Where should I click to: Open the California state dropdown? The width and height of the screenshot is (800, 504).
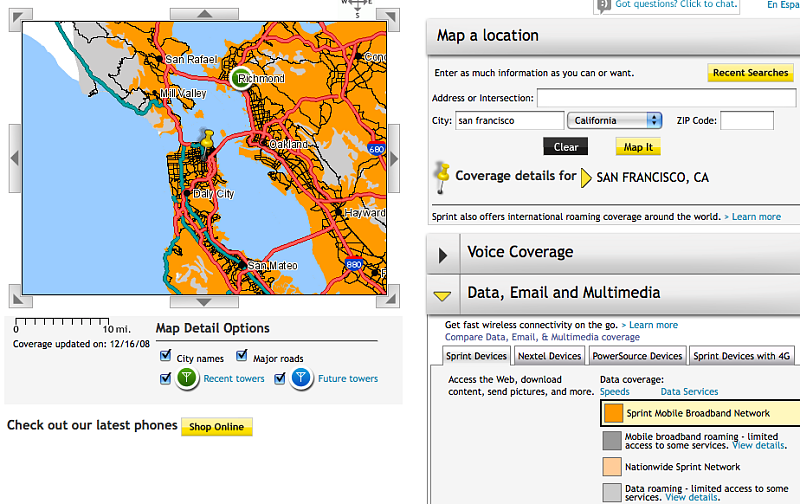pyautogui.click(x=615, y=120)
